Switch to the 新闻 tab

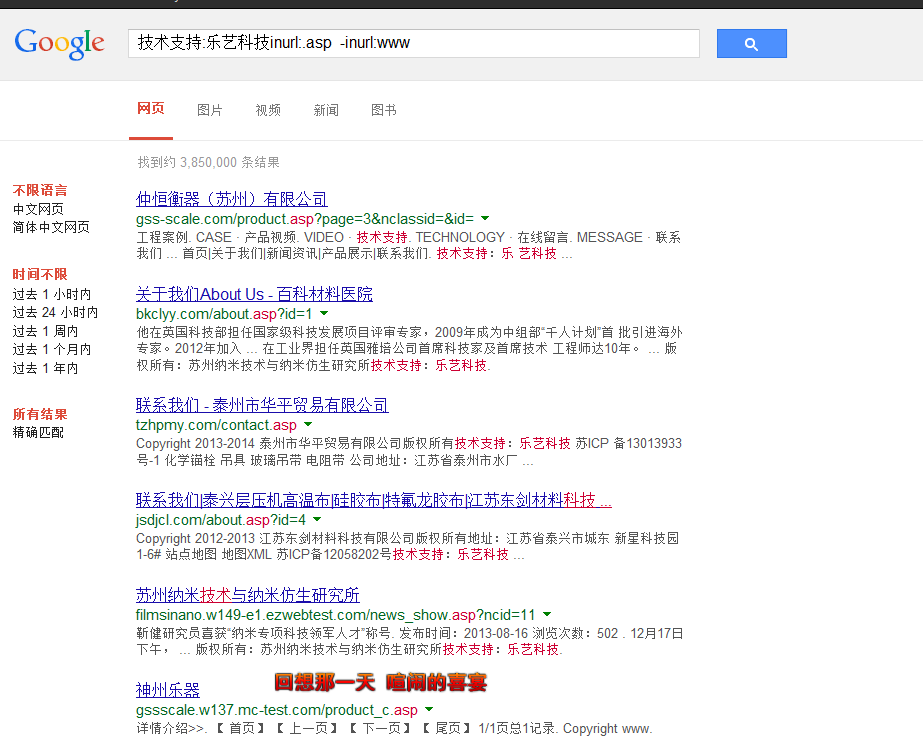click(x=326, y=110)
